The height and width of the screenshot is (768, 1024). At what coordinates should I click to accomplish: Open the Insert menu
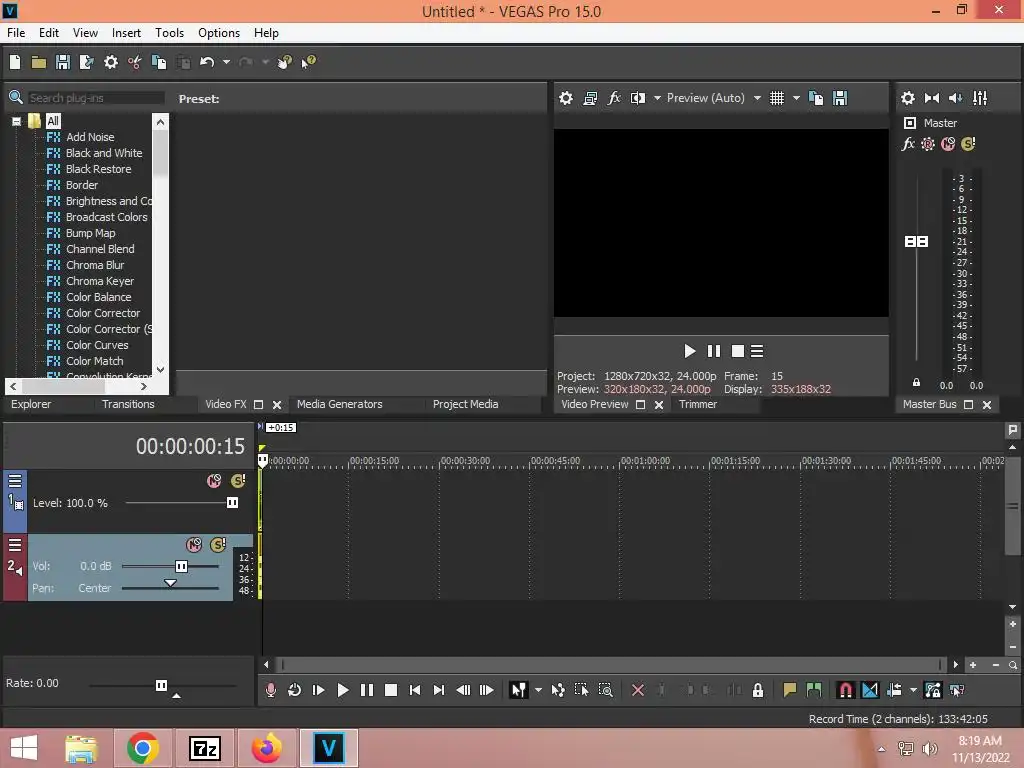126,33
